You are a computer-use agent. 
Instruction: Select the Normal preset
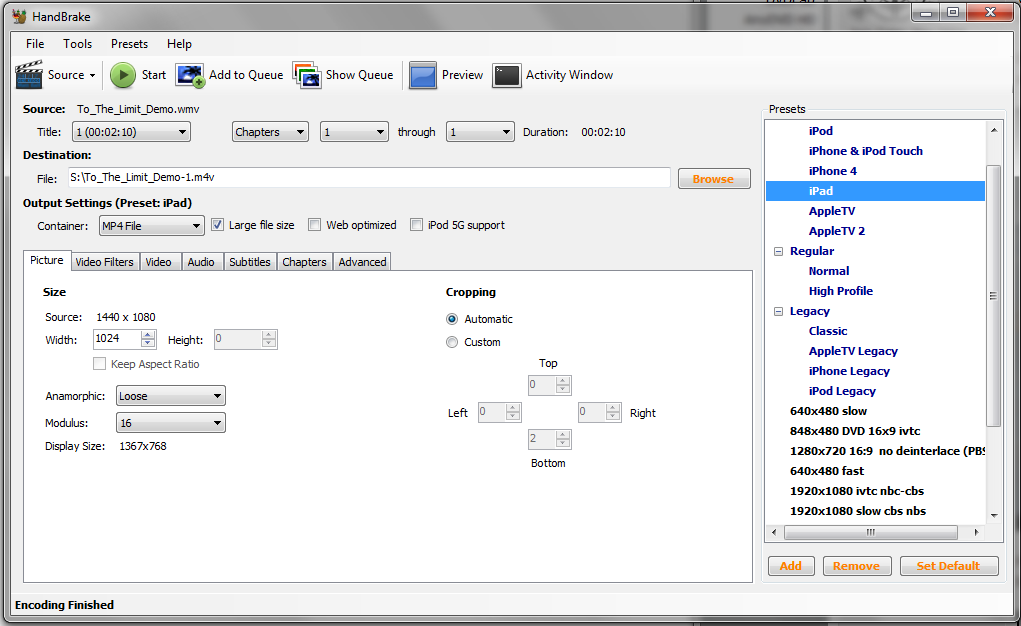click(x=829, y=271)
